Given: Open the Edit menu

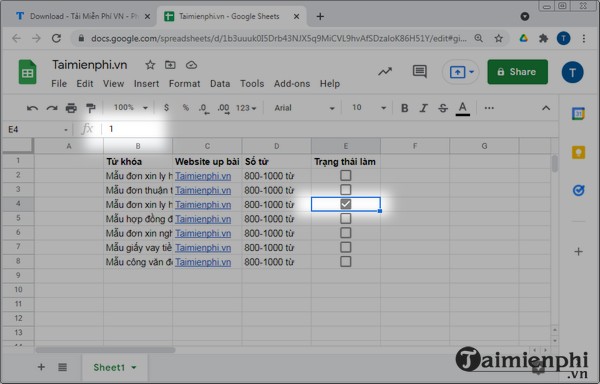Looking at the screenshot, I should coord(85,84).
